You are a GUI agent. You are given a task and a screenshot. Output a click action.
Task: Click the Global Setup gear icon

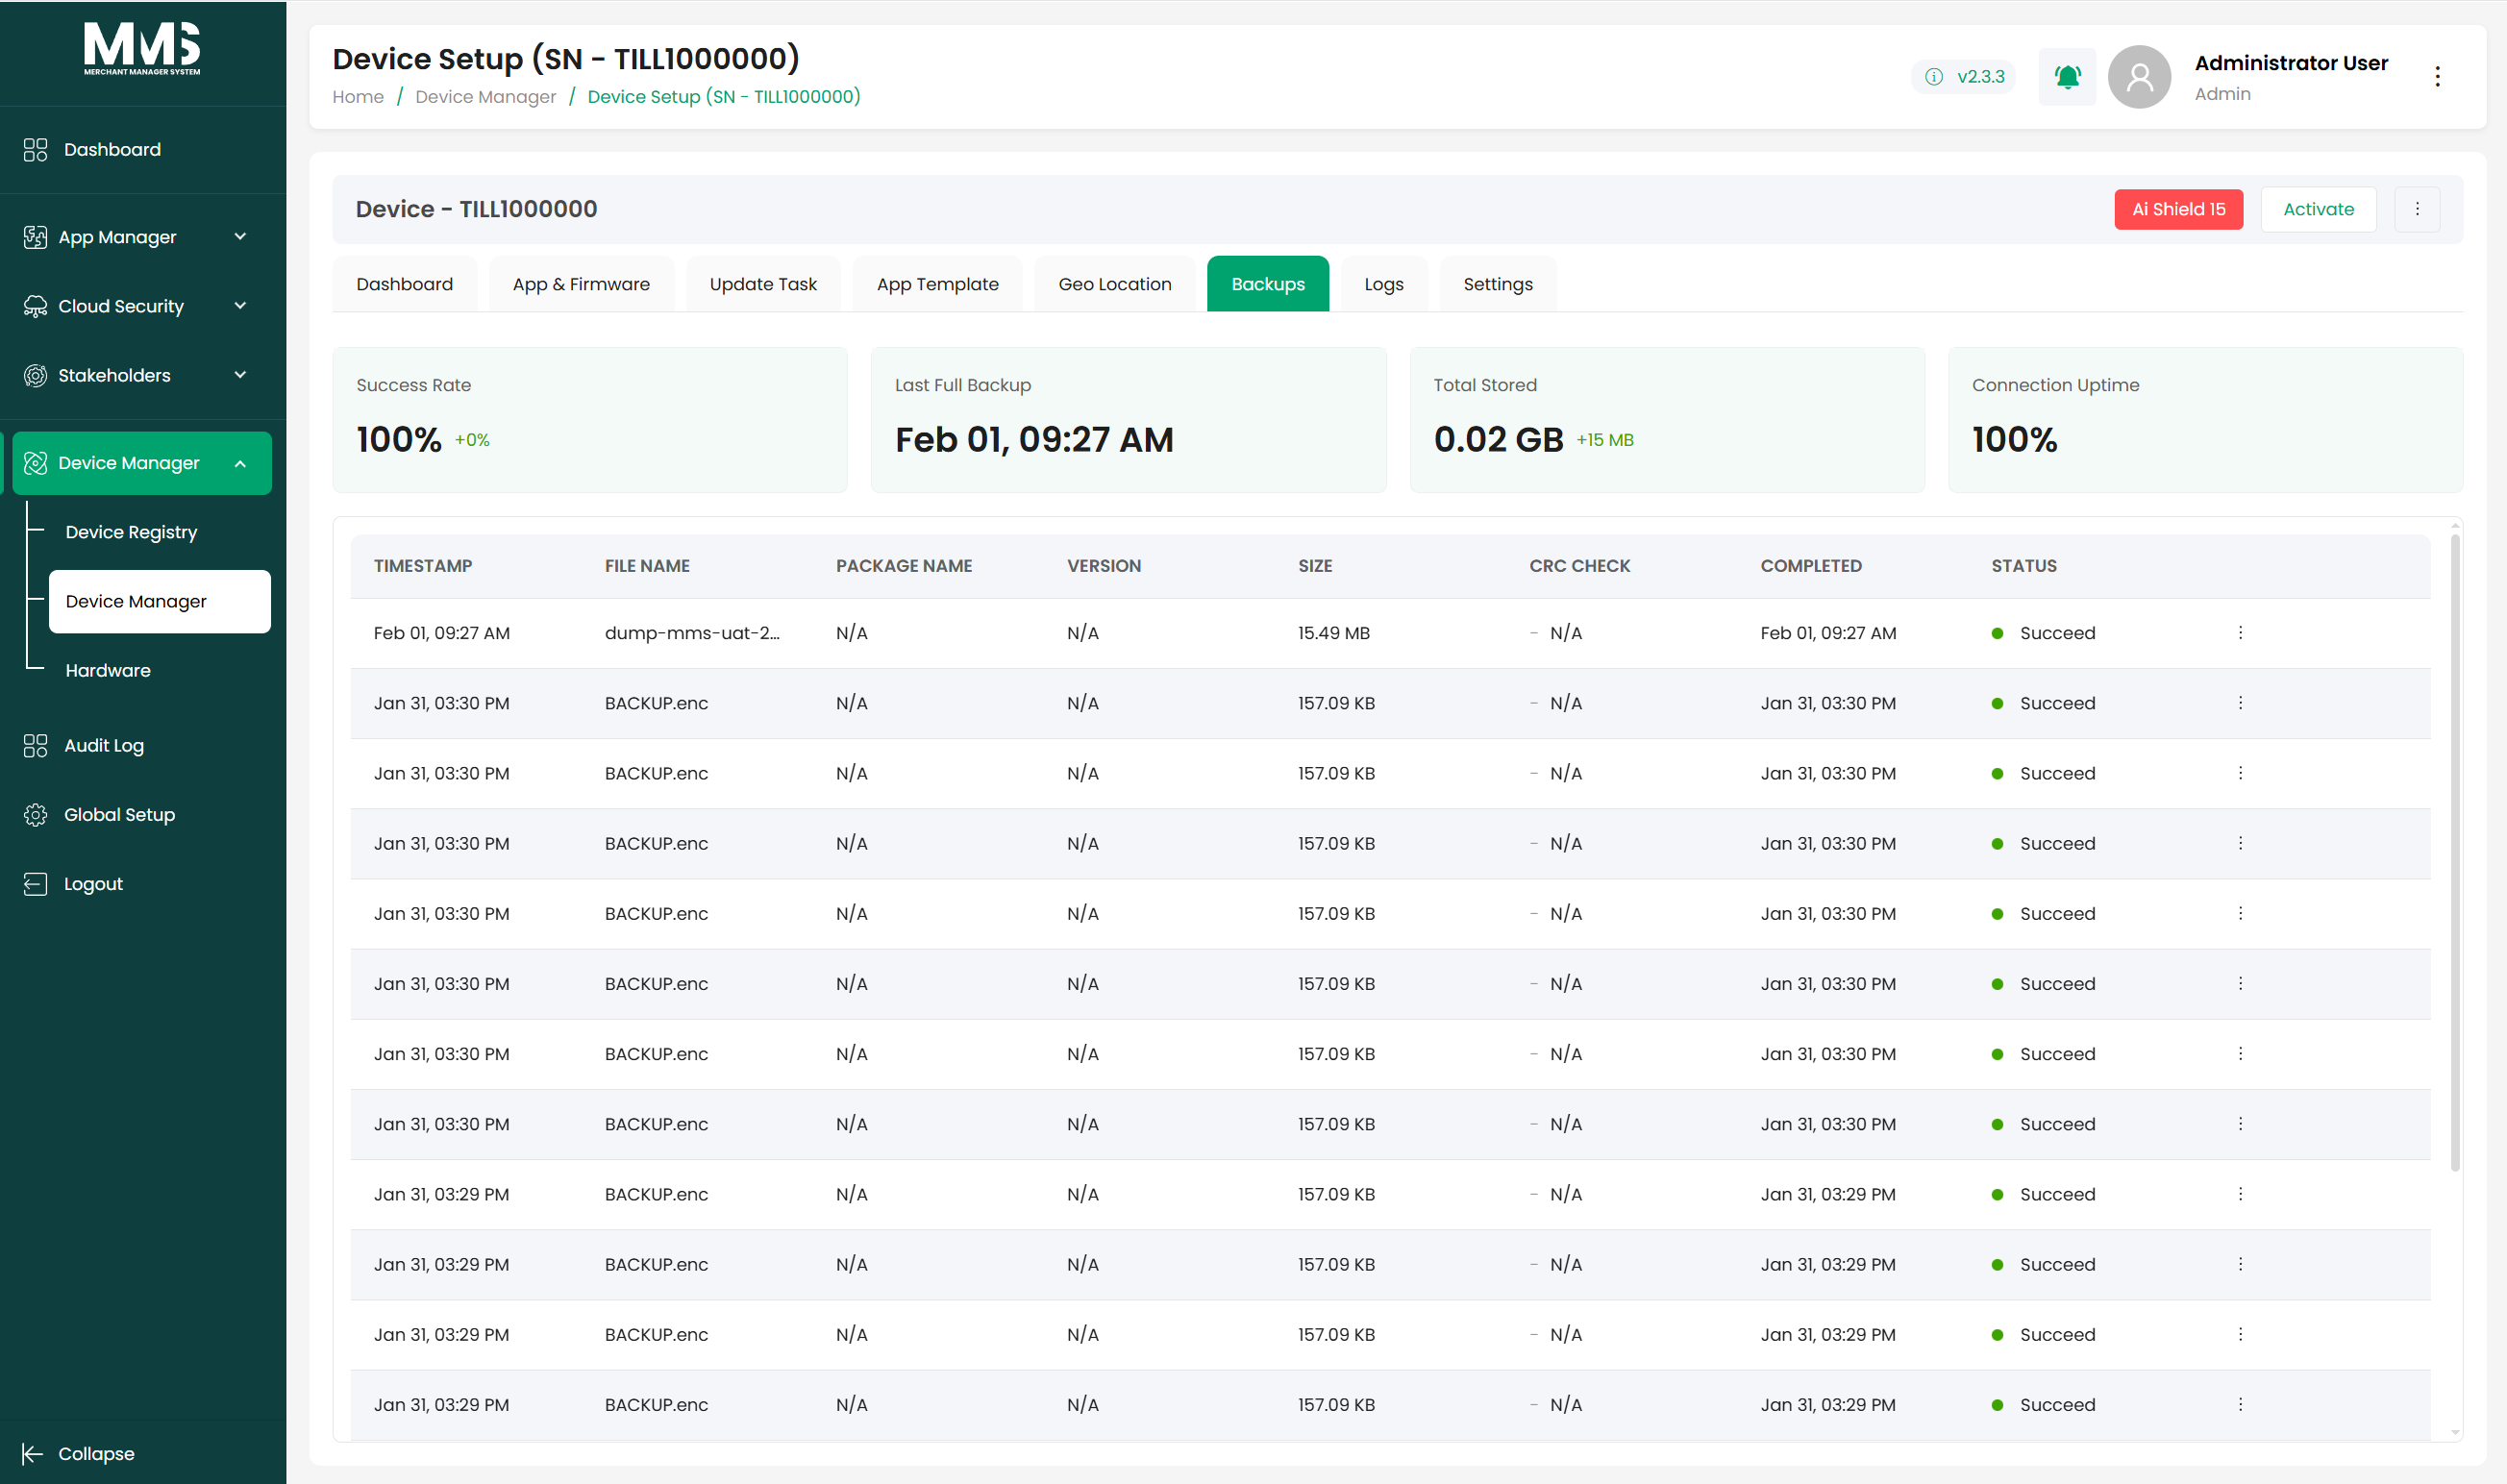[x=35, y=814]
